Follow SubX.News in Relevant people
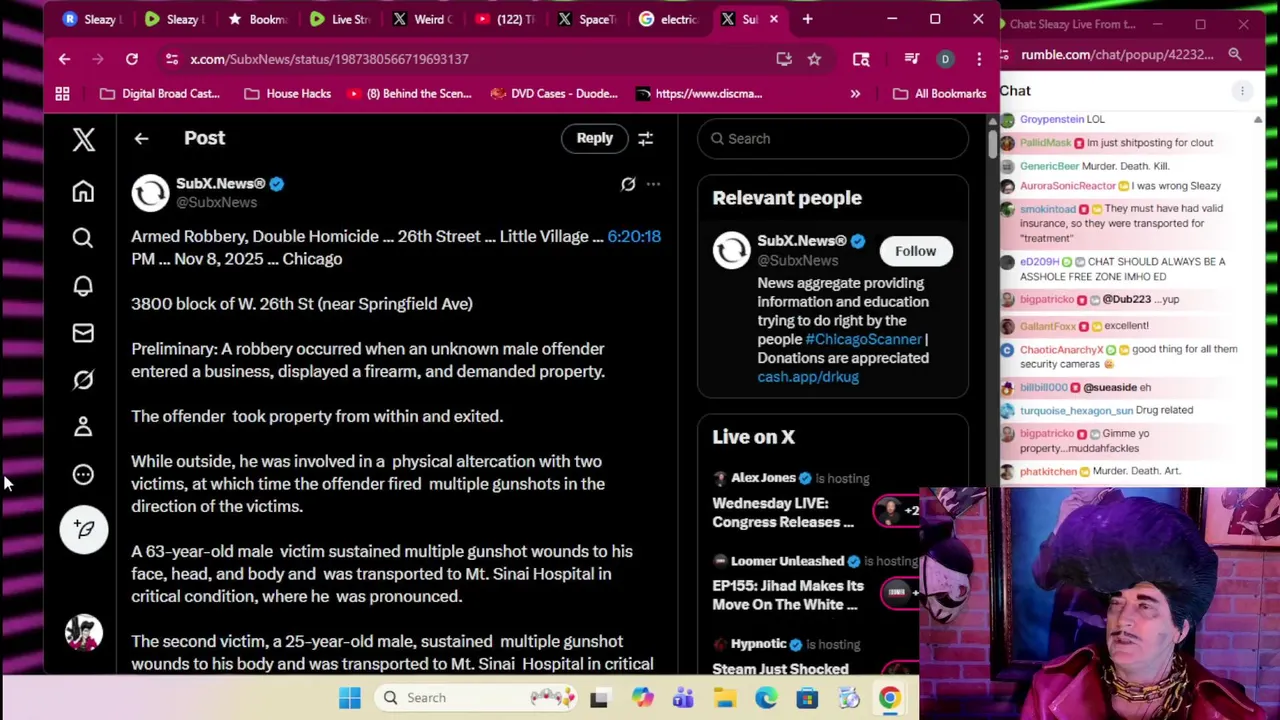This screenshot has height=720, width=1280. point(915,251)
